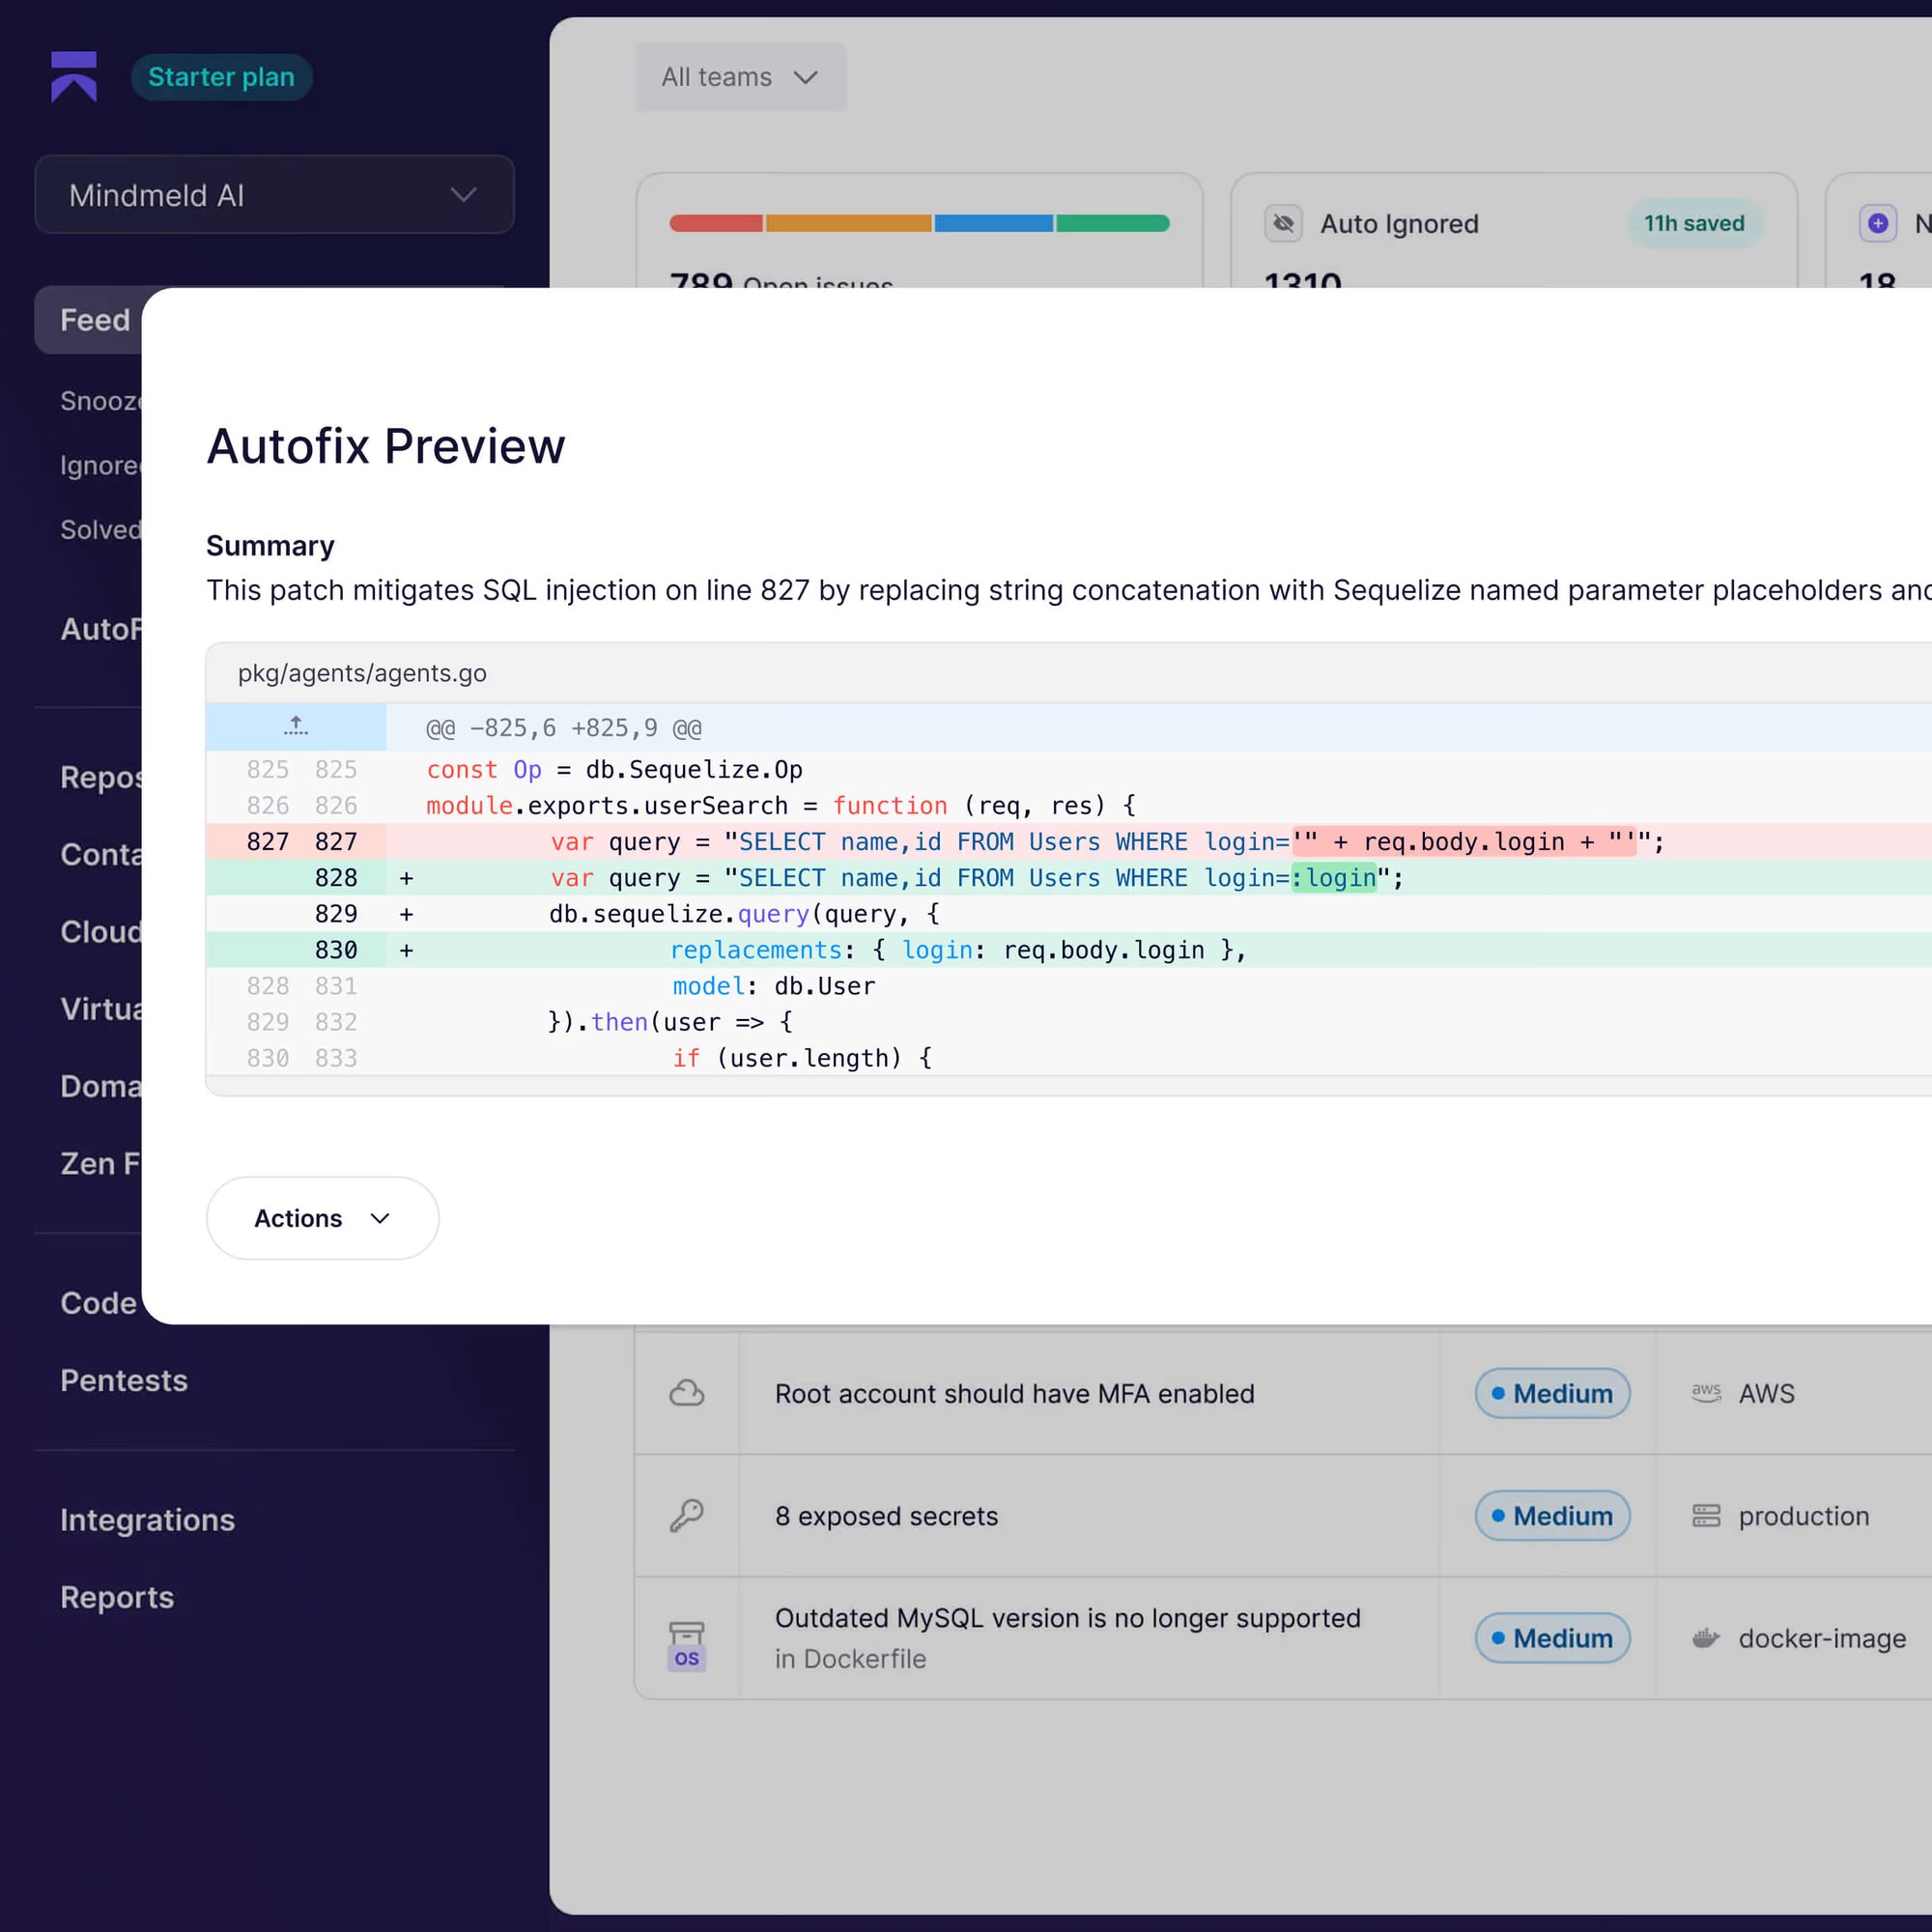Screen dimensions: 1932x1932
Task: Open Reports in the sidebar
Action: pyautogui.click(x=117, y=1597)
